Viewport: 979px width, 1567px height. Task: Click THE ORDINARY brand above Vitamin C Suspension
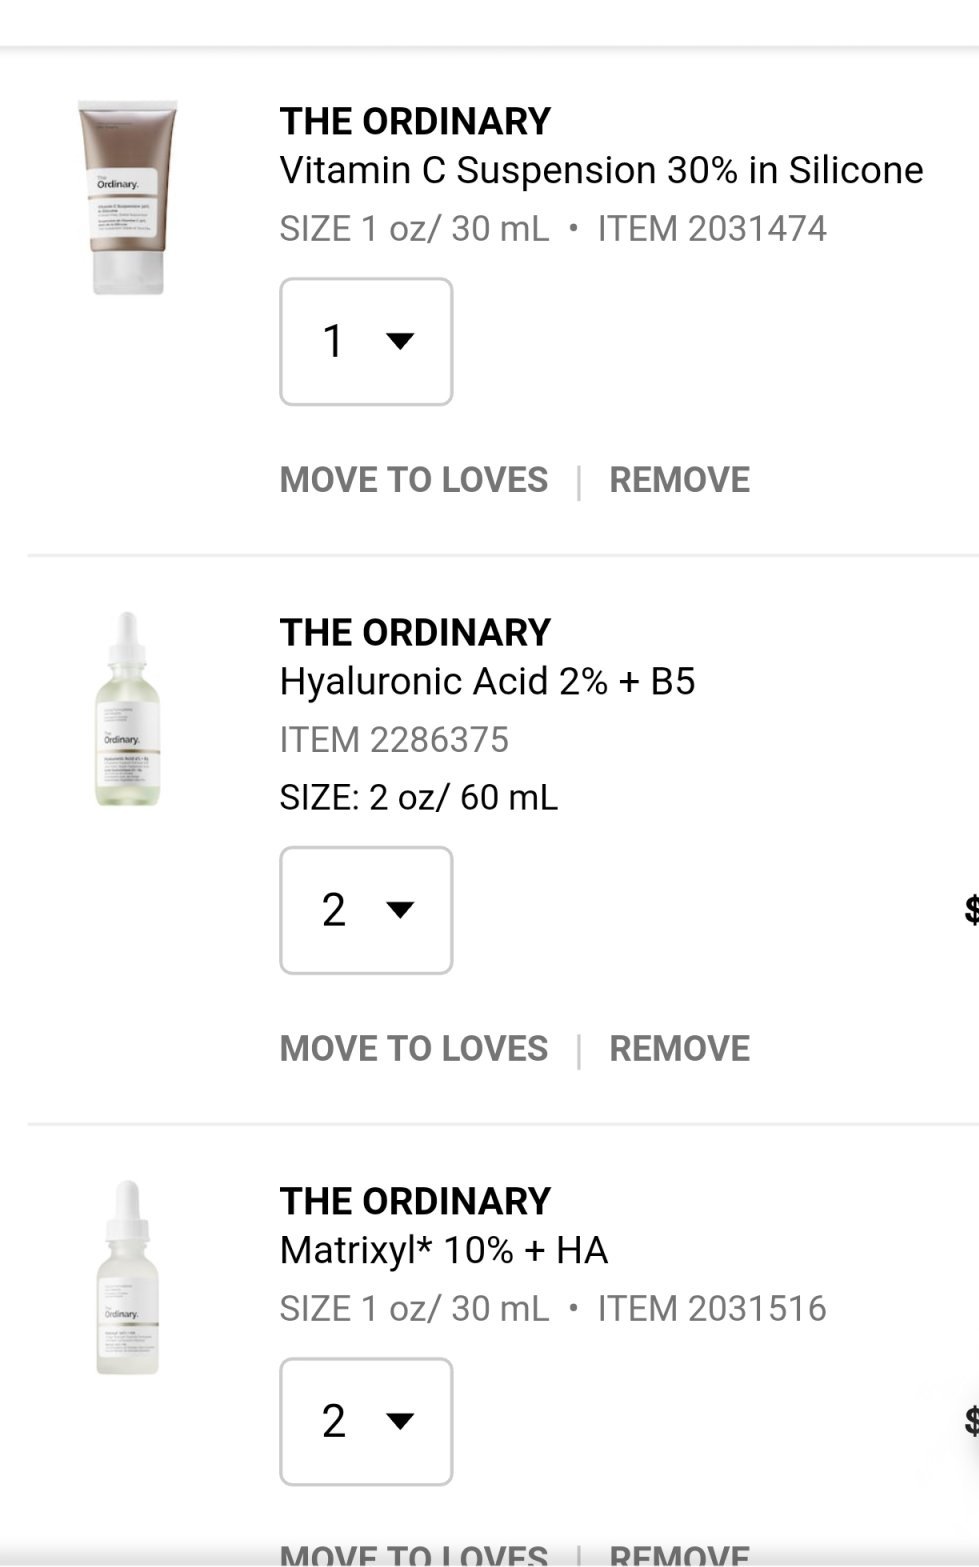pos(415,122)
